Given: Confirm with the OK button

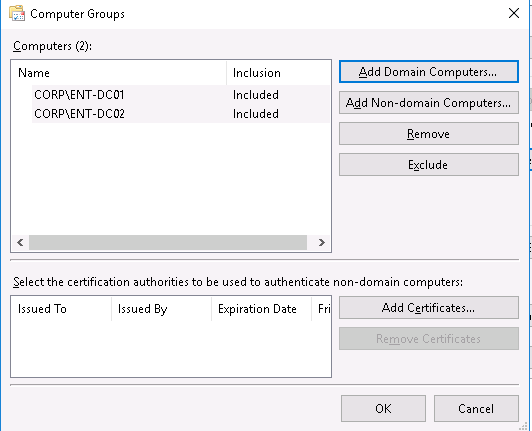Looking at the screenshot, I should click(x=383, y=409).
